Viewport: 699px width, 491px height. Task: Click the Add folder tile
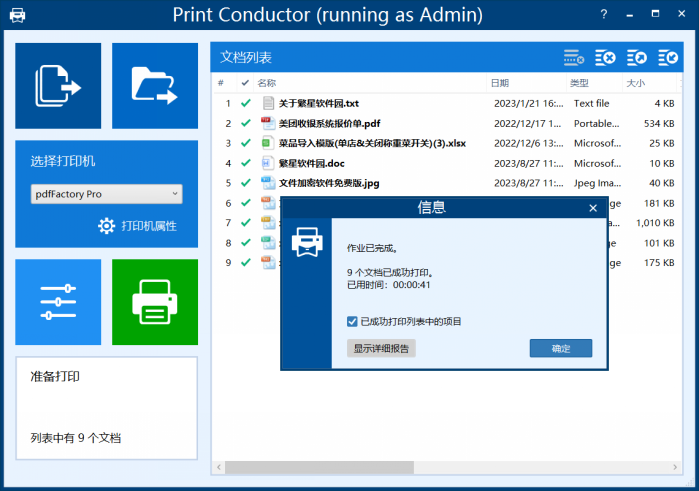(x=155, y=86)
